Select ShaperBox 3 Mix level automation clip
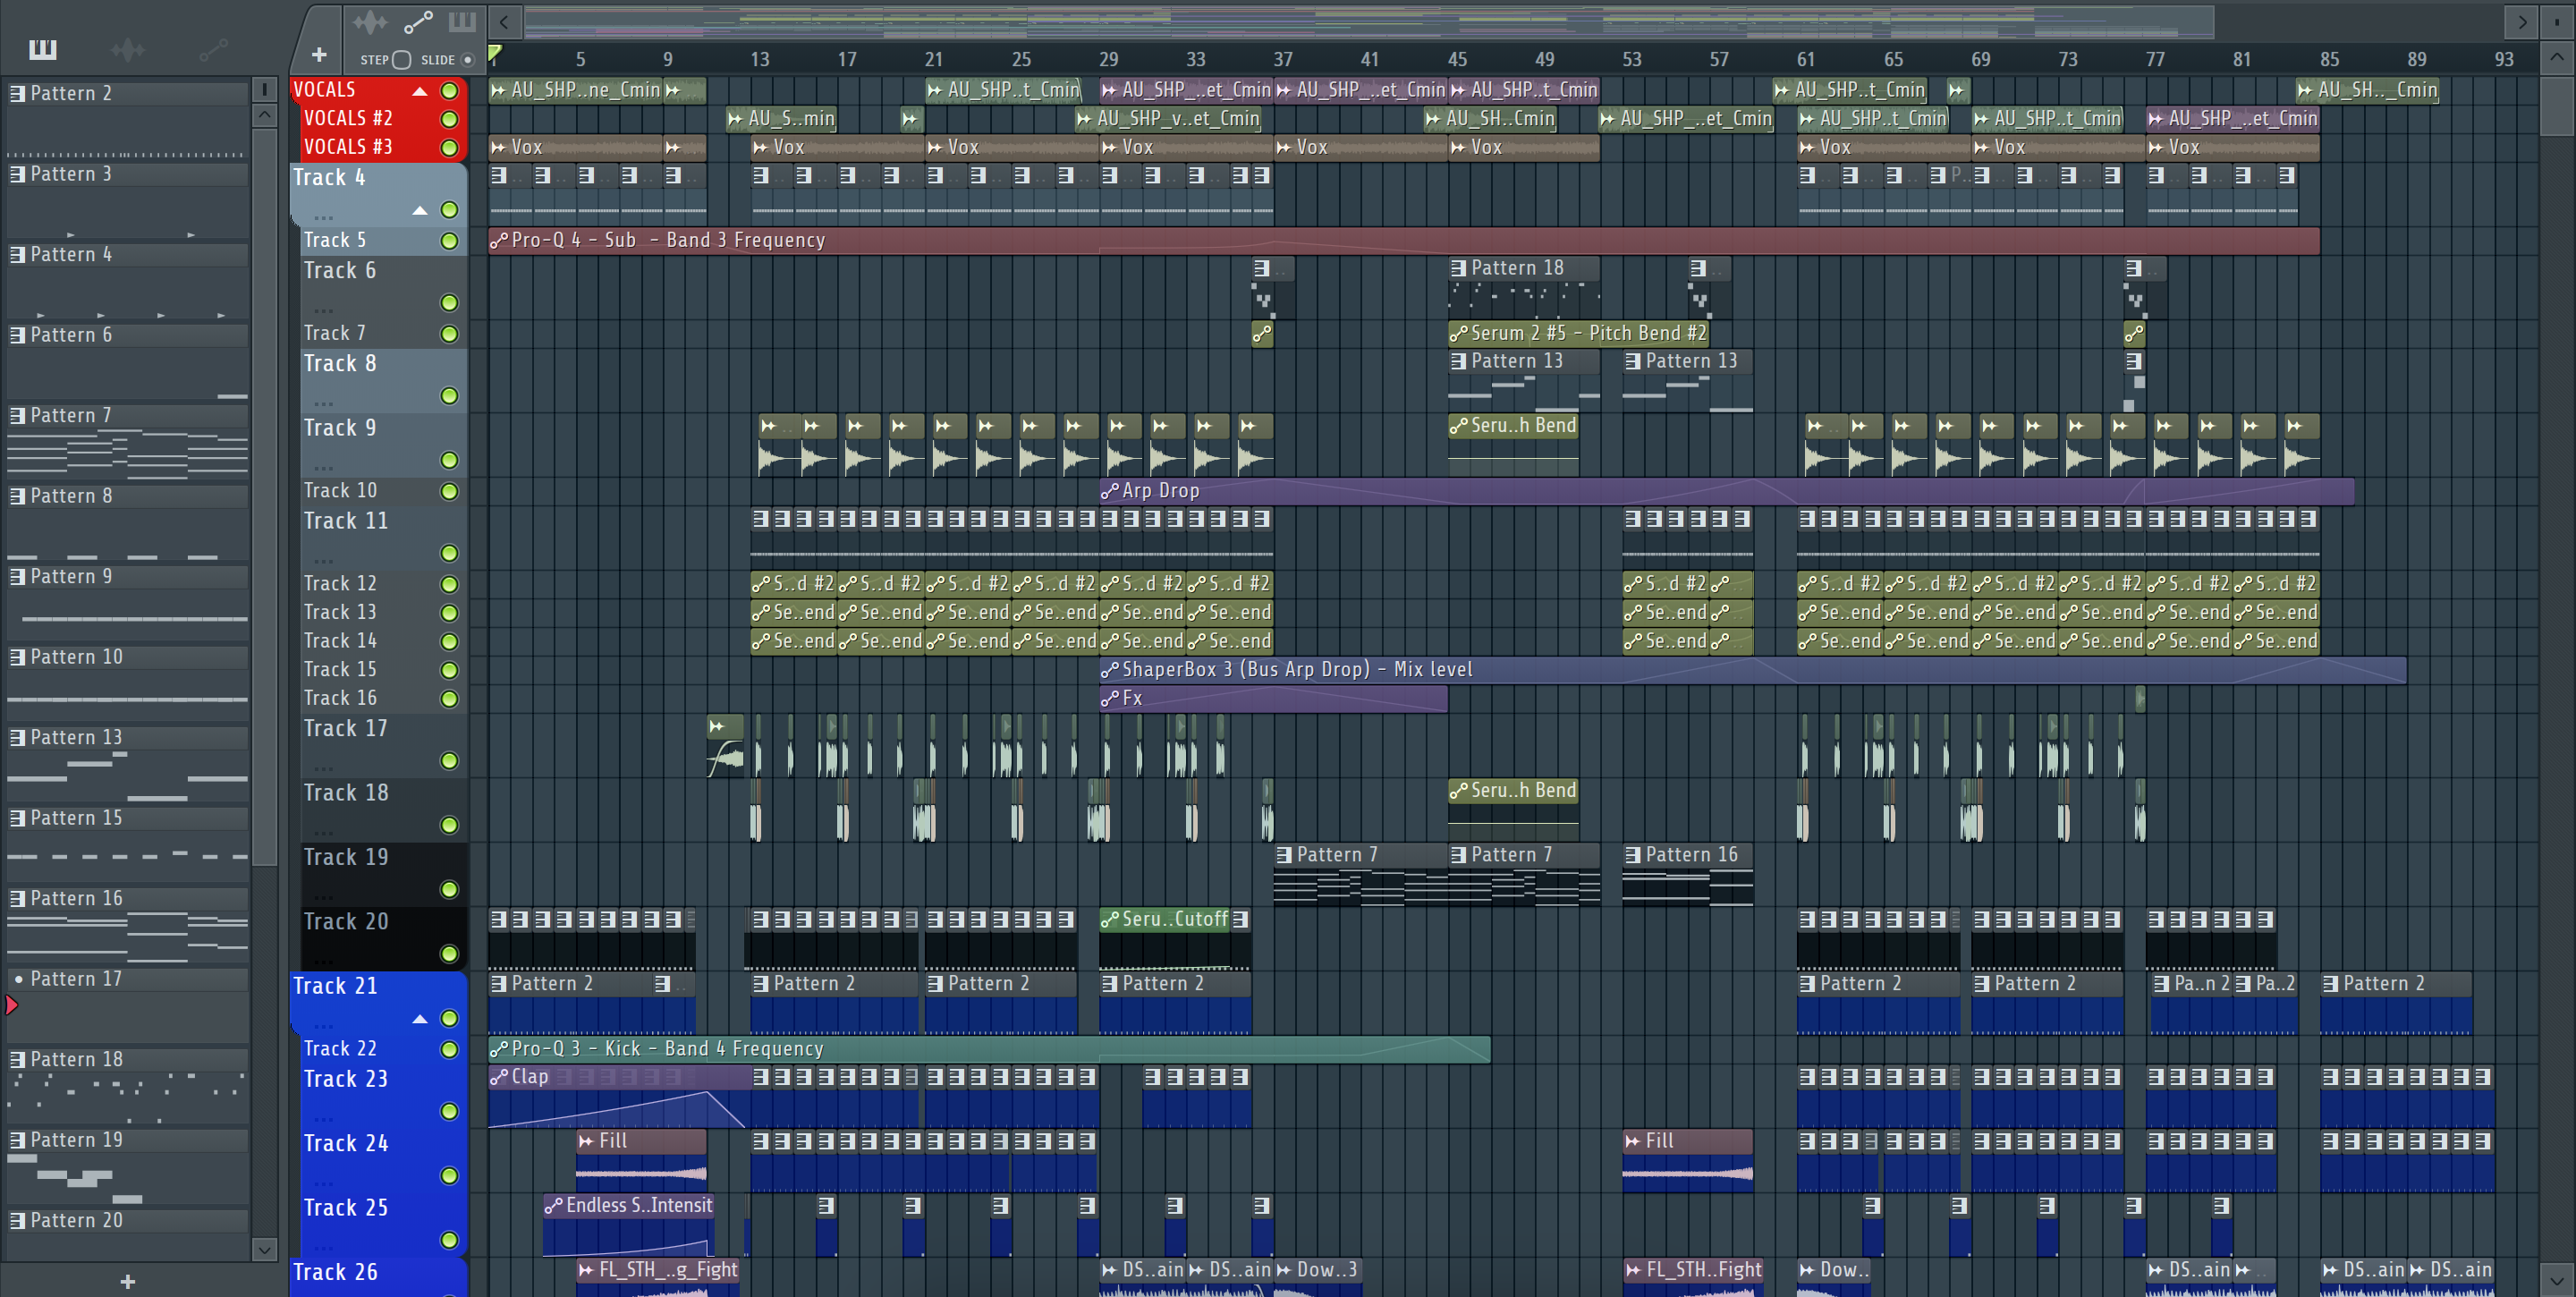Viewport: 2576px width, 1297px height. [1752, 670]
